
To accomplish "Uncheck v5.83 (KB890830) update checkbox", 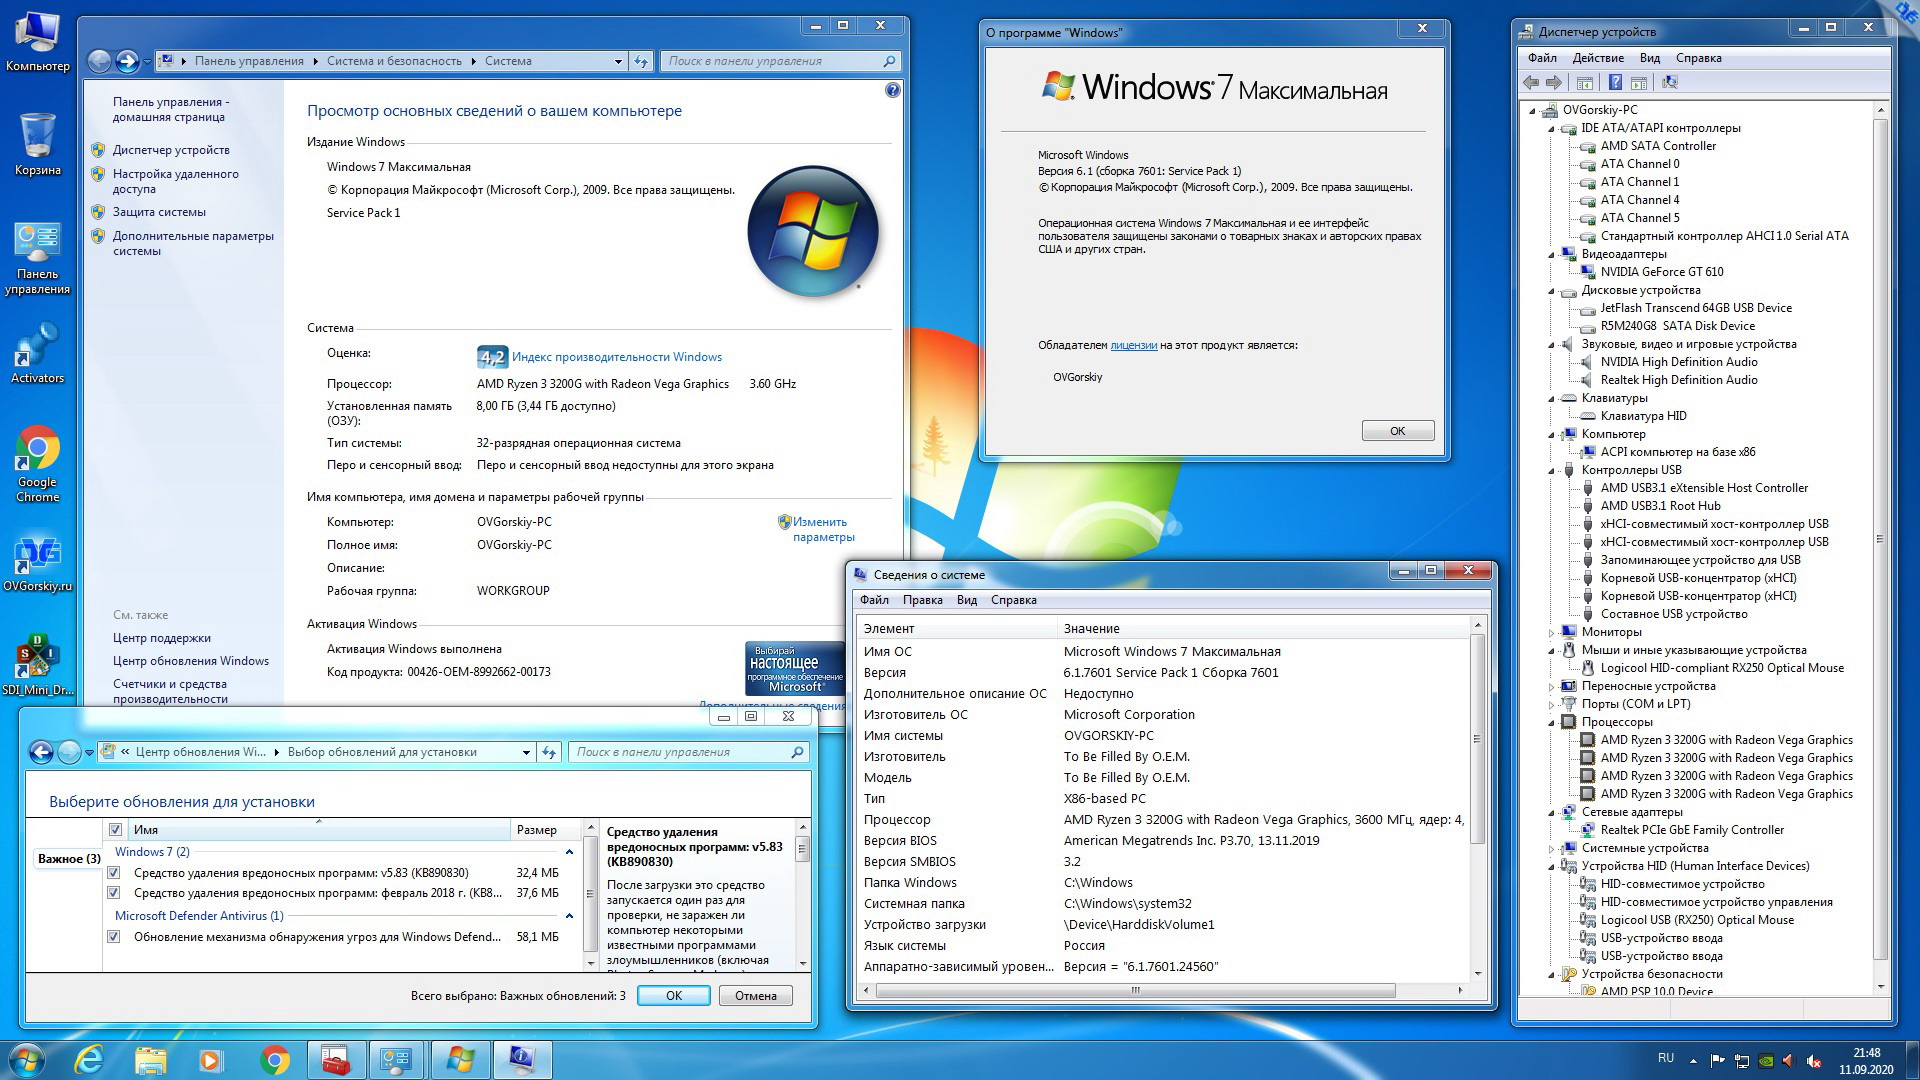I will [114, 873].
